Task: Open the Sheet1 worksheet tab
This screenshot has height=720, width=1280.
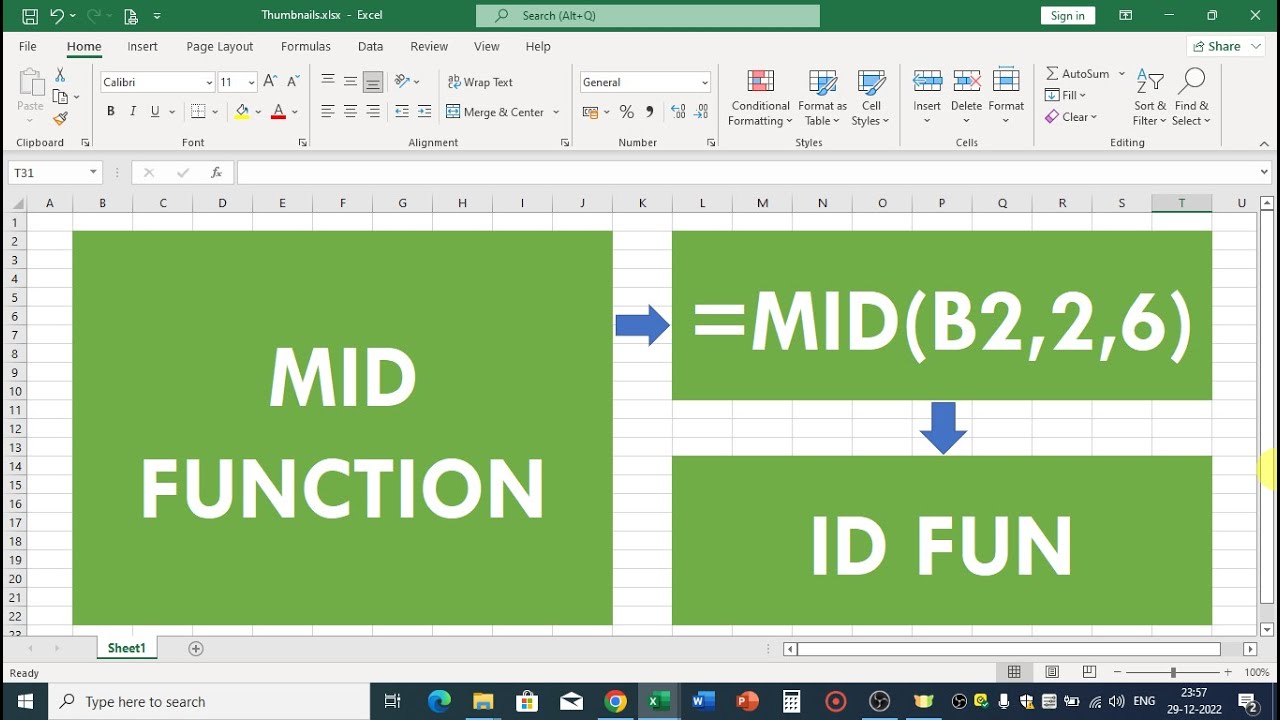Action: (127, 648)
